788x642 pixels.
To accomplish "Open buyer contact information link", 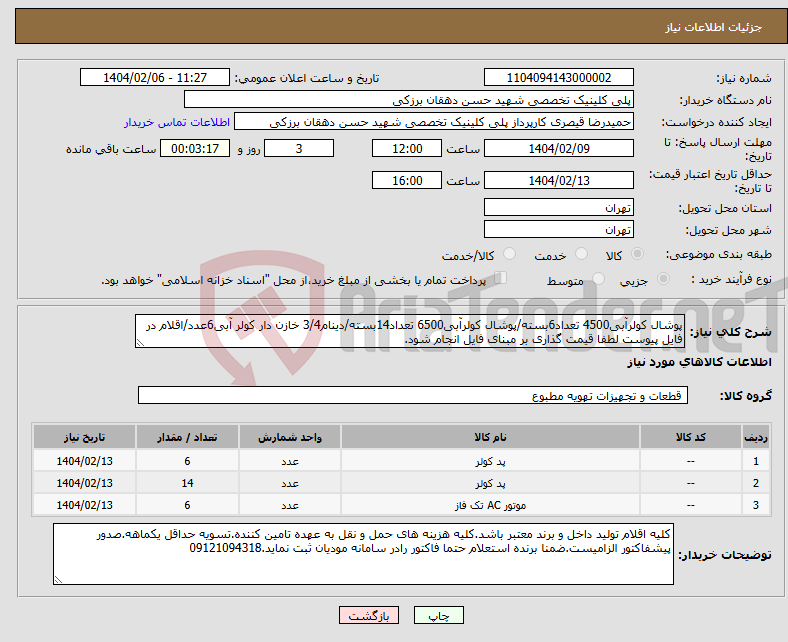I will pyautogui.click(x=177, y=122).
